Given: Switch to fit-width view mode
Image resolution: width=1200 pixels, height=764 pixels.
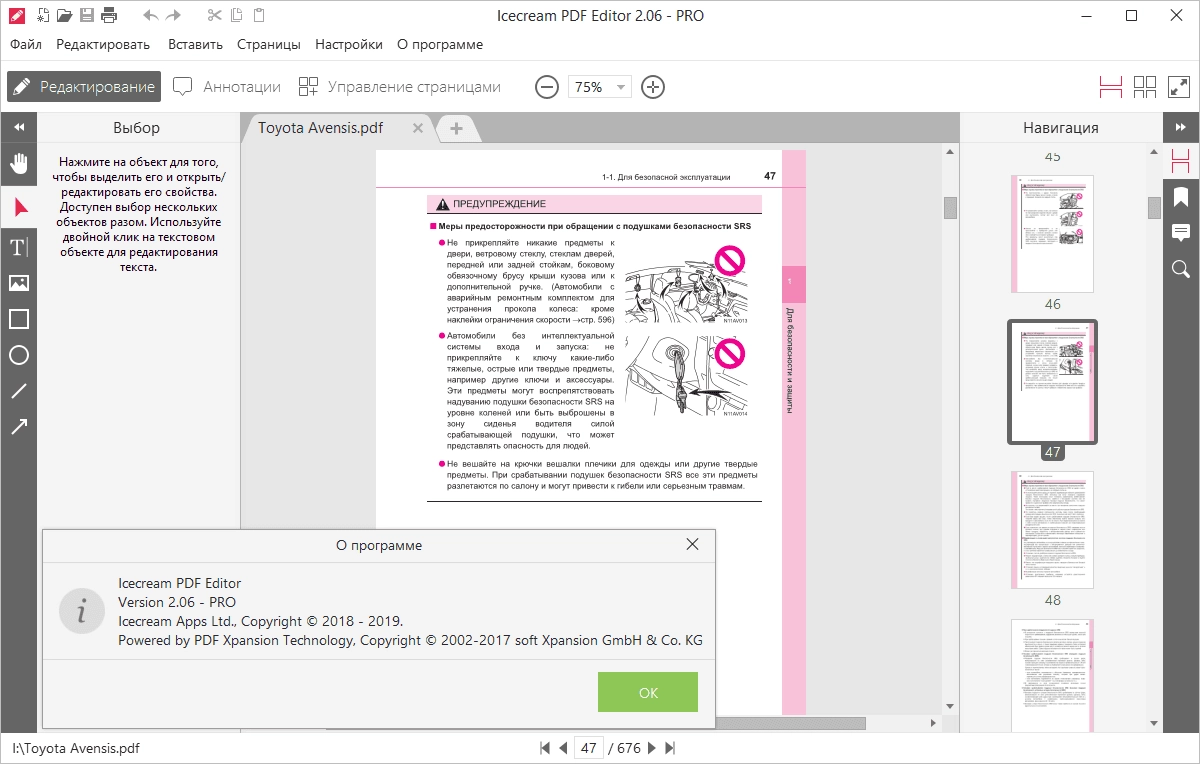Looking at the screenshot, I should [x=1111, y=87].
